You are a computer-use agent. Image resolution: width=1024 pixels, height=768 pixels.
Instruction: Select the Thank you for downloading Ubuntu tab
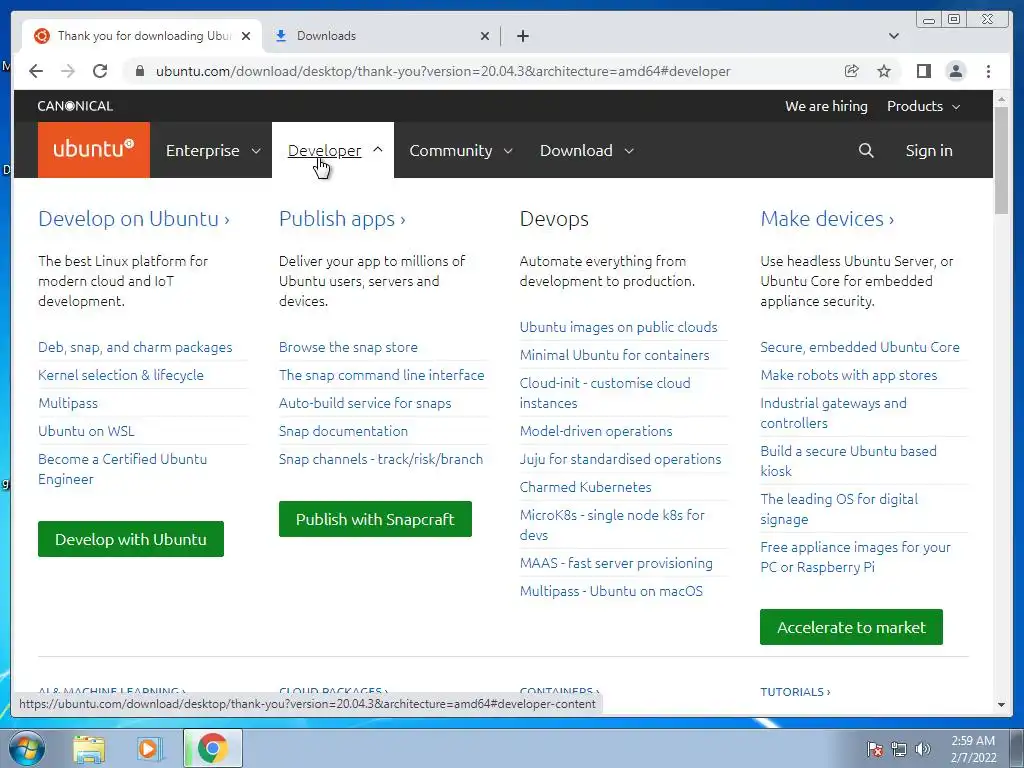tap(142, 36)
